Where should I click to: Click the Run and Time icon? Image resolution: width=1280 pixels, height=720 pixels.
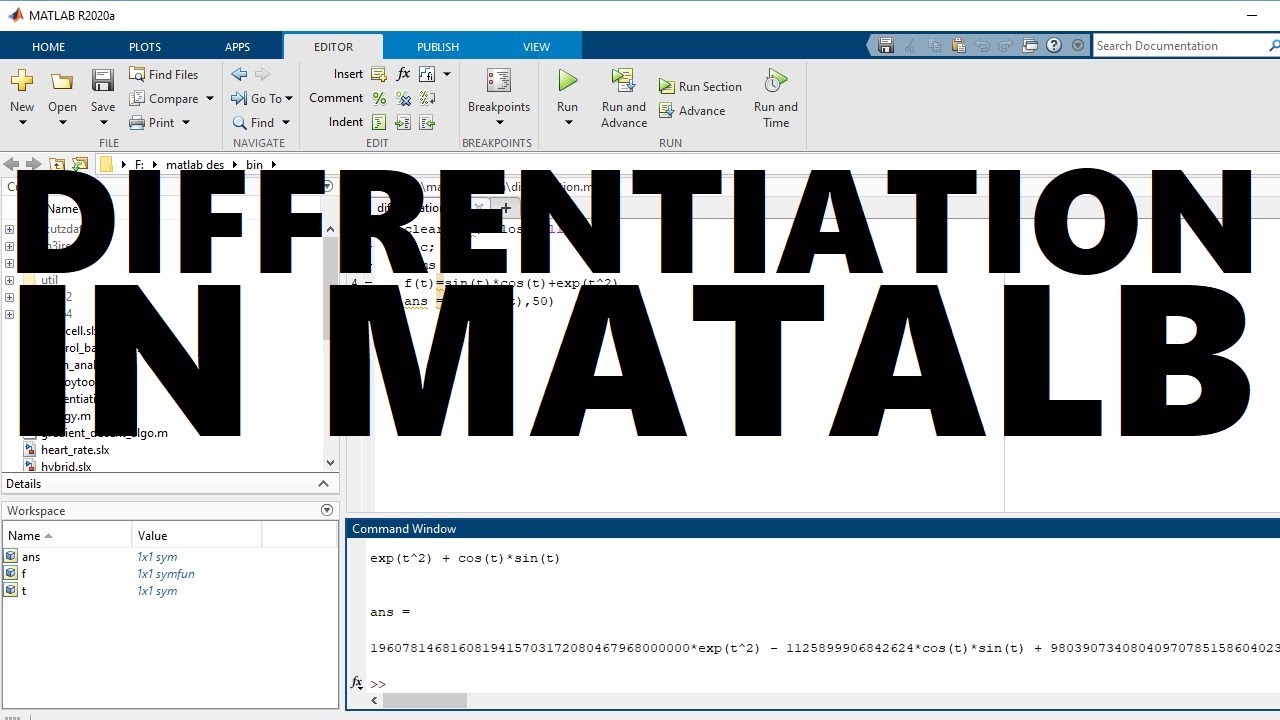[x=775, y=81]
